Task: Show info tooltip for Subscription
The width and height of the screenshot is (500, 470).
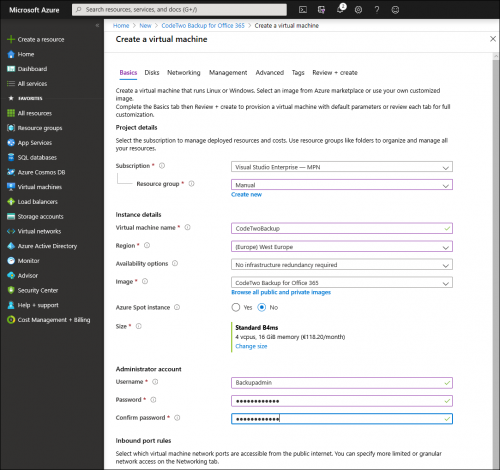Action: (x=162, y=166)
